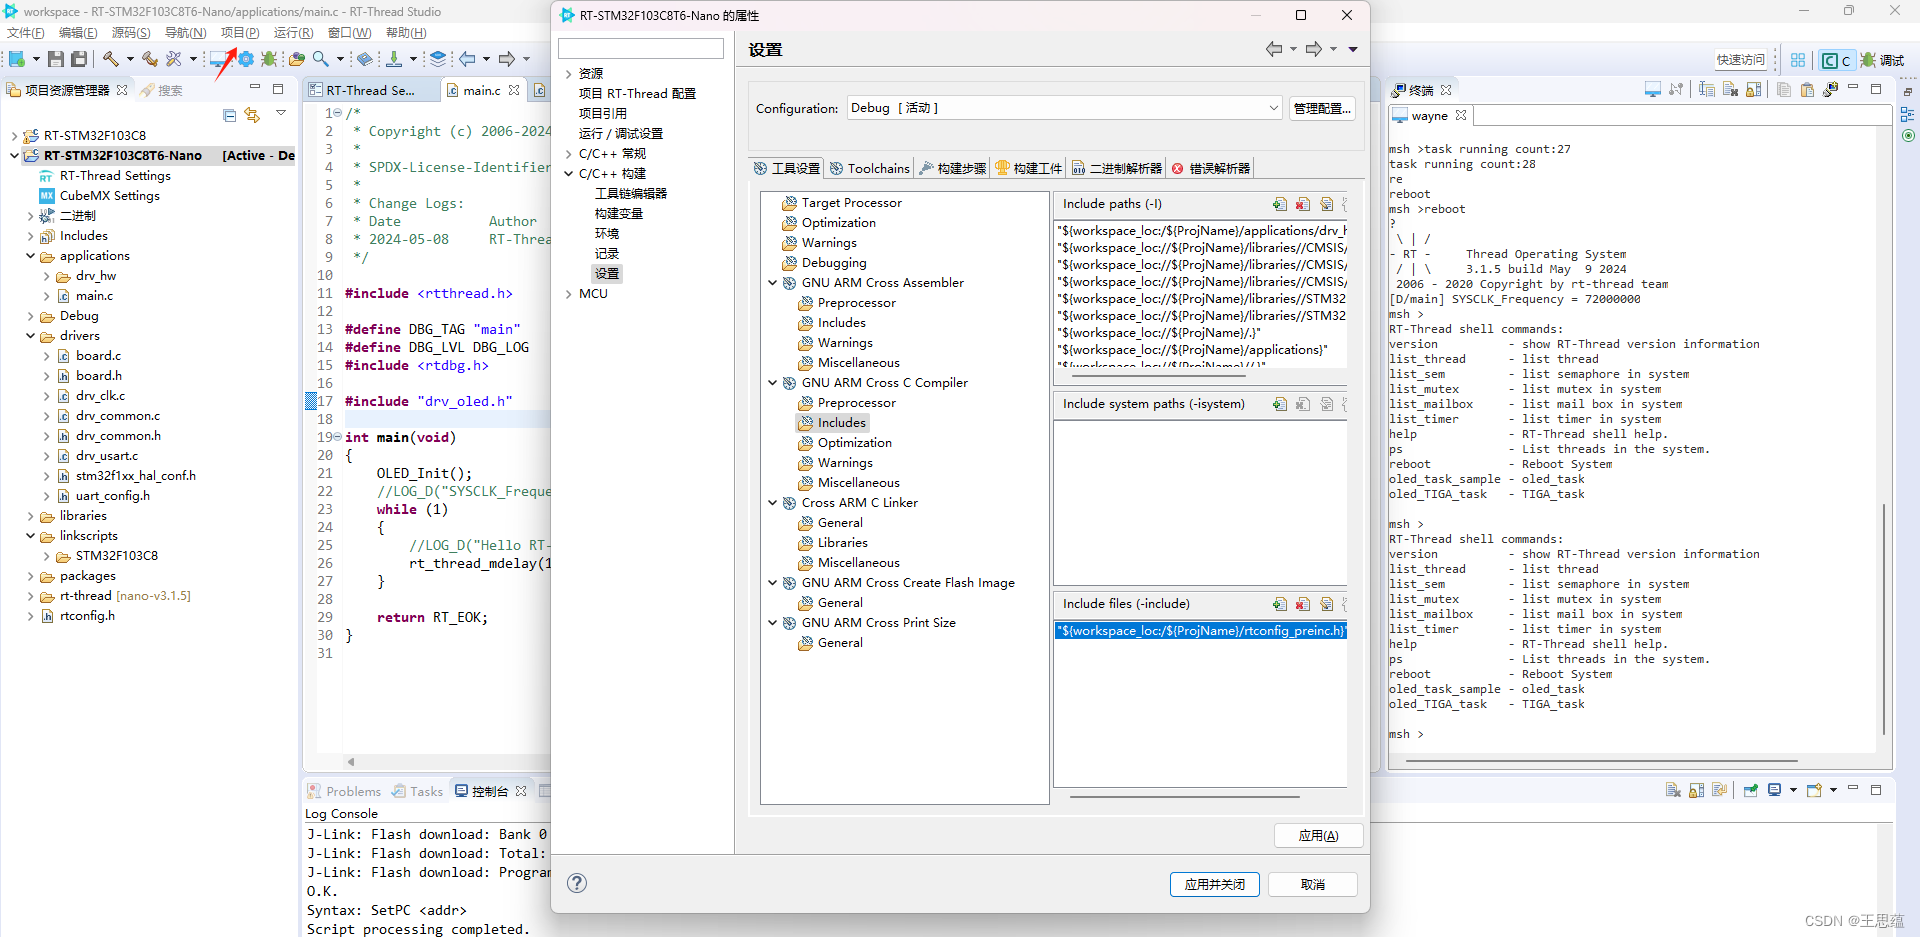Edit selected entry in Include paths (-I)

[x=1327, y=204]
